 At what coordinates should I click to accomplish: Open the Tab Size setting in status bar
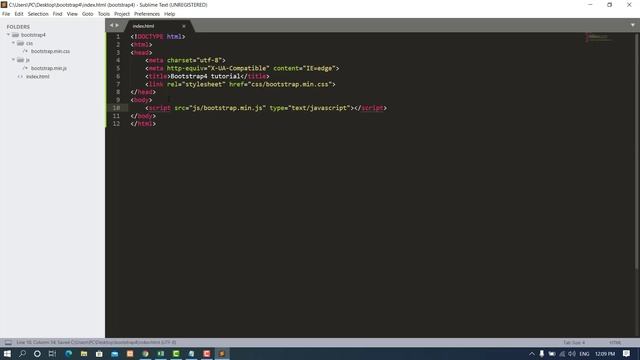click(574, 342)
